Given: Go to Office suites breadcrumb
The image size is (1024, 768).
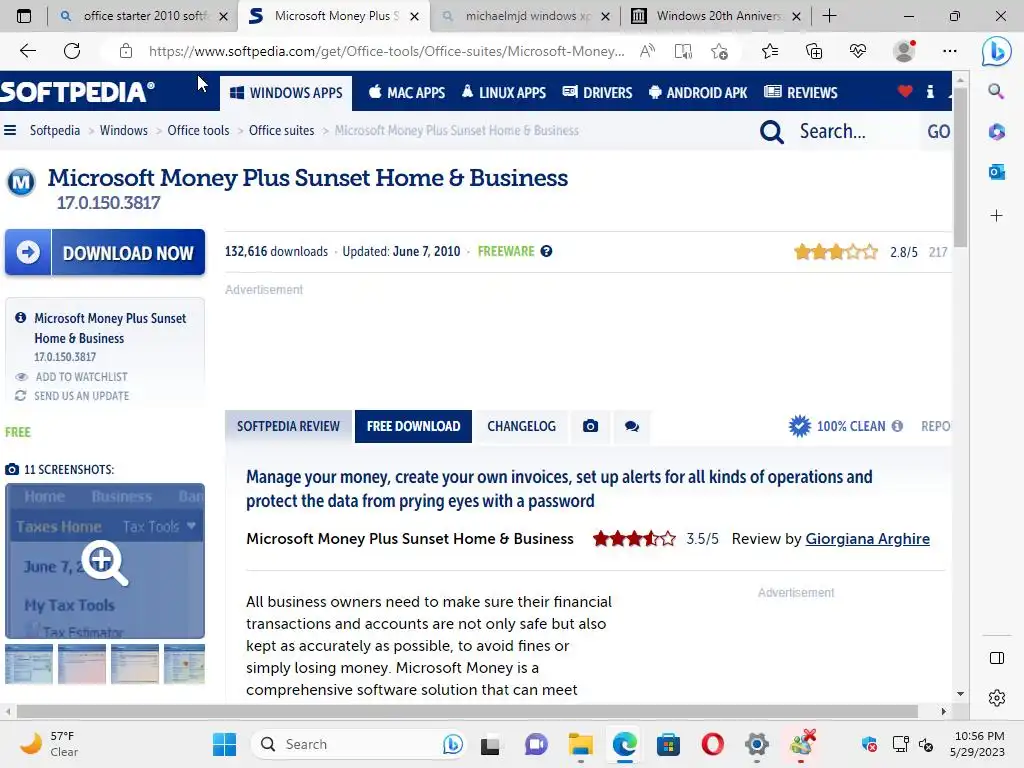Looking at the screenshot, I should click(281, 131).
